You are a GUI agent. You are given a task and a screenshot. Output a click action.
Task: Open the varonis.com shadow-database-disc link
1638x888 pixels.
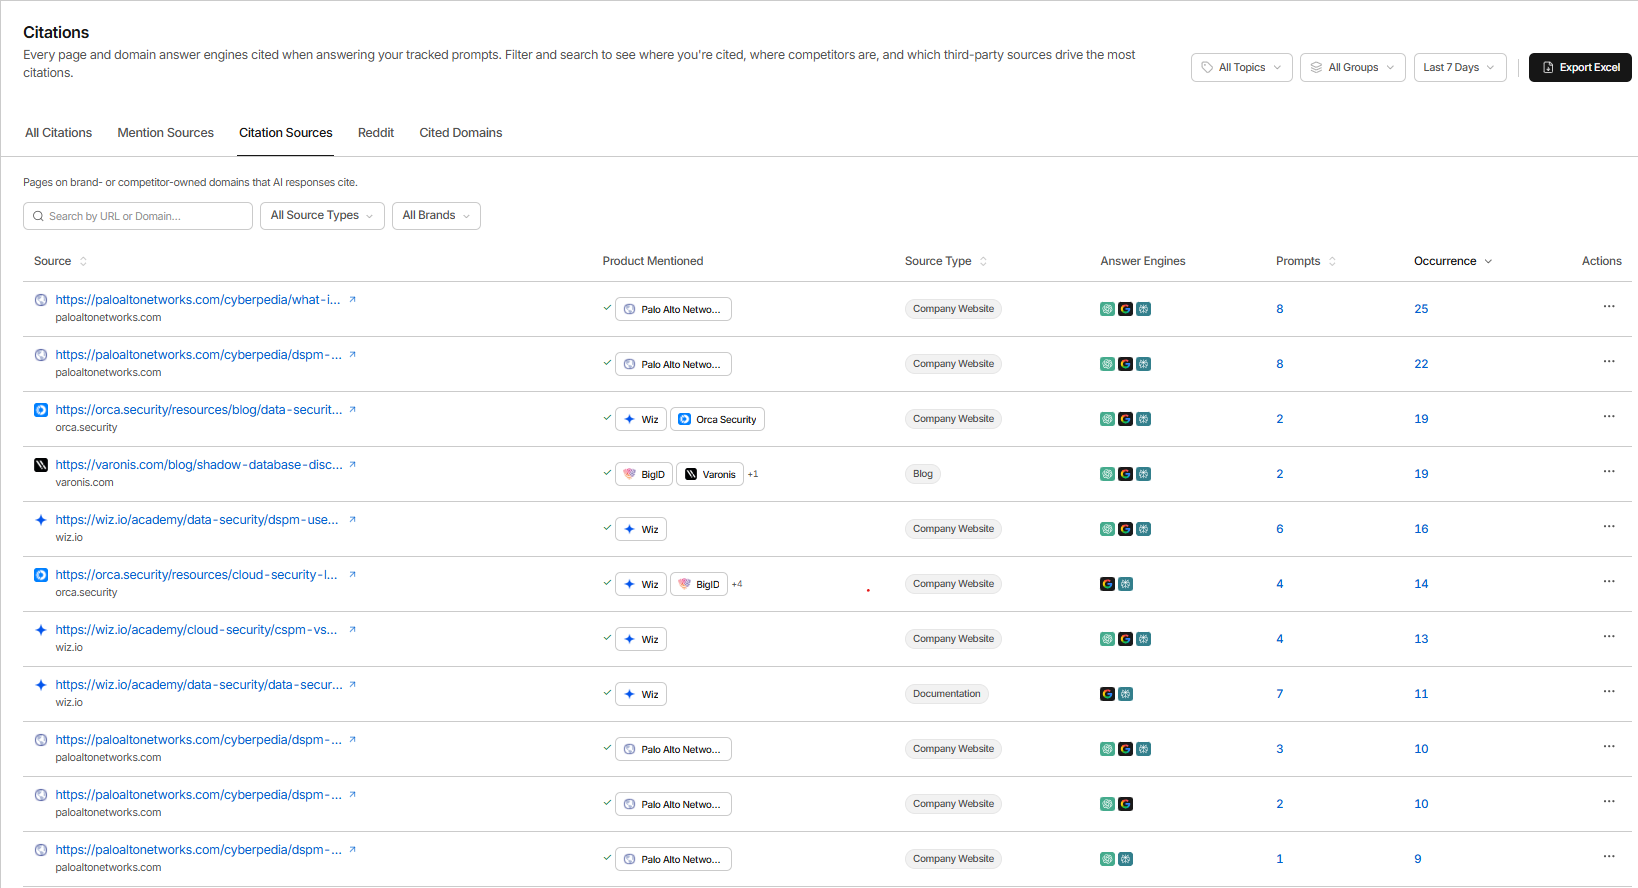[x=199, y=465]
